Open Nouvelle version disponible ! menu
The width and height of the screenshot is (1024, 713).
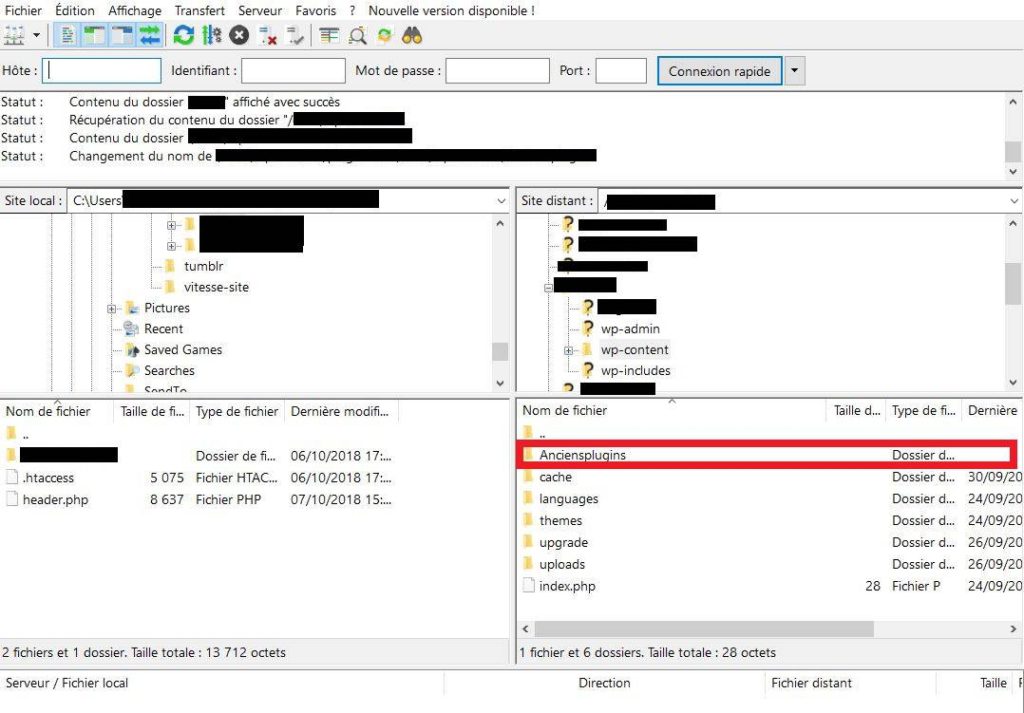[x=451, y=10]
